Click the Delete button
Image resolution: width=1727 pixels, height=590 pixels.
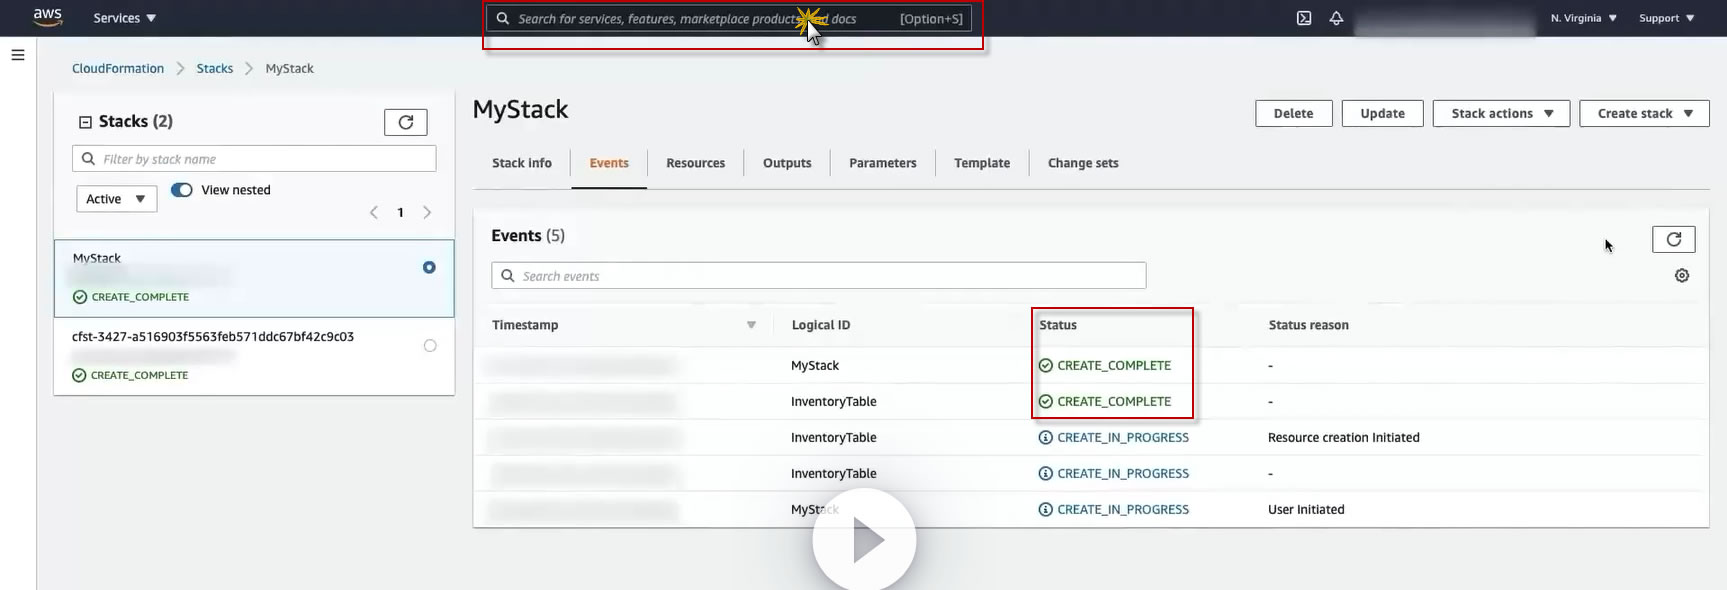(x=1293, y=114)
